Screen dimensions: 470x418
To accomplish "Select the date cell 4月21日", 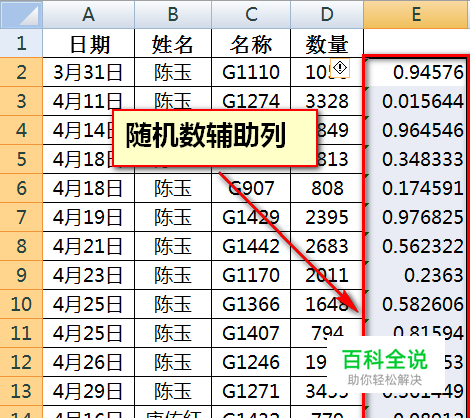I will coord(89,246).
